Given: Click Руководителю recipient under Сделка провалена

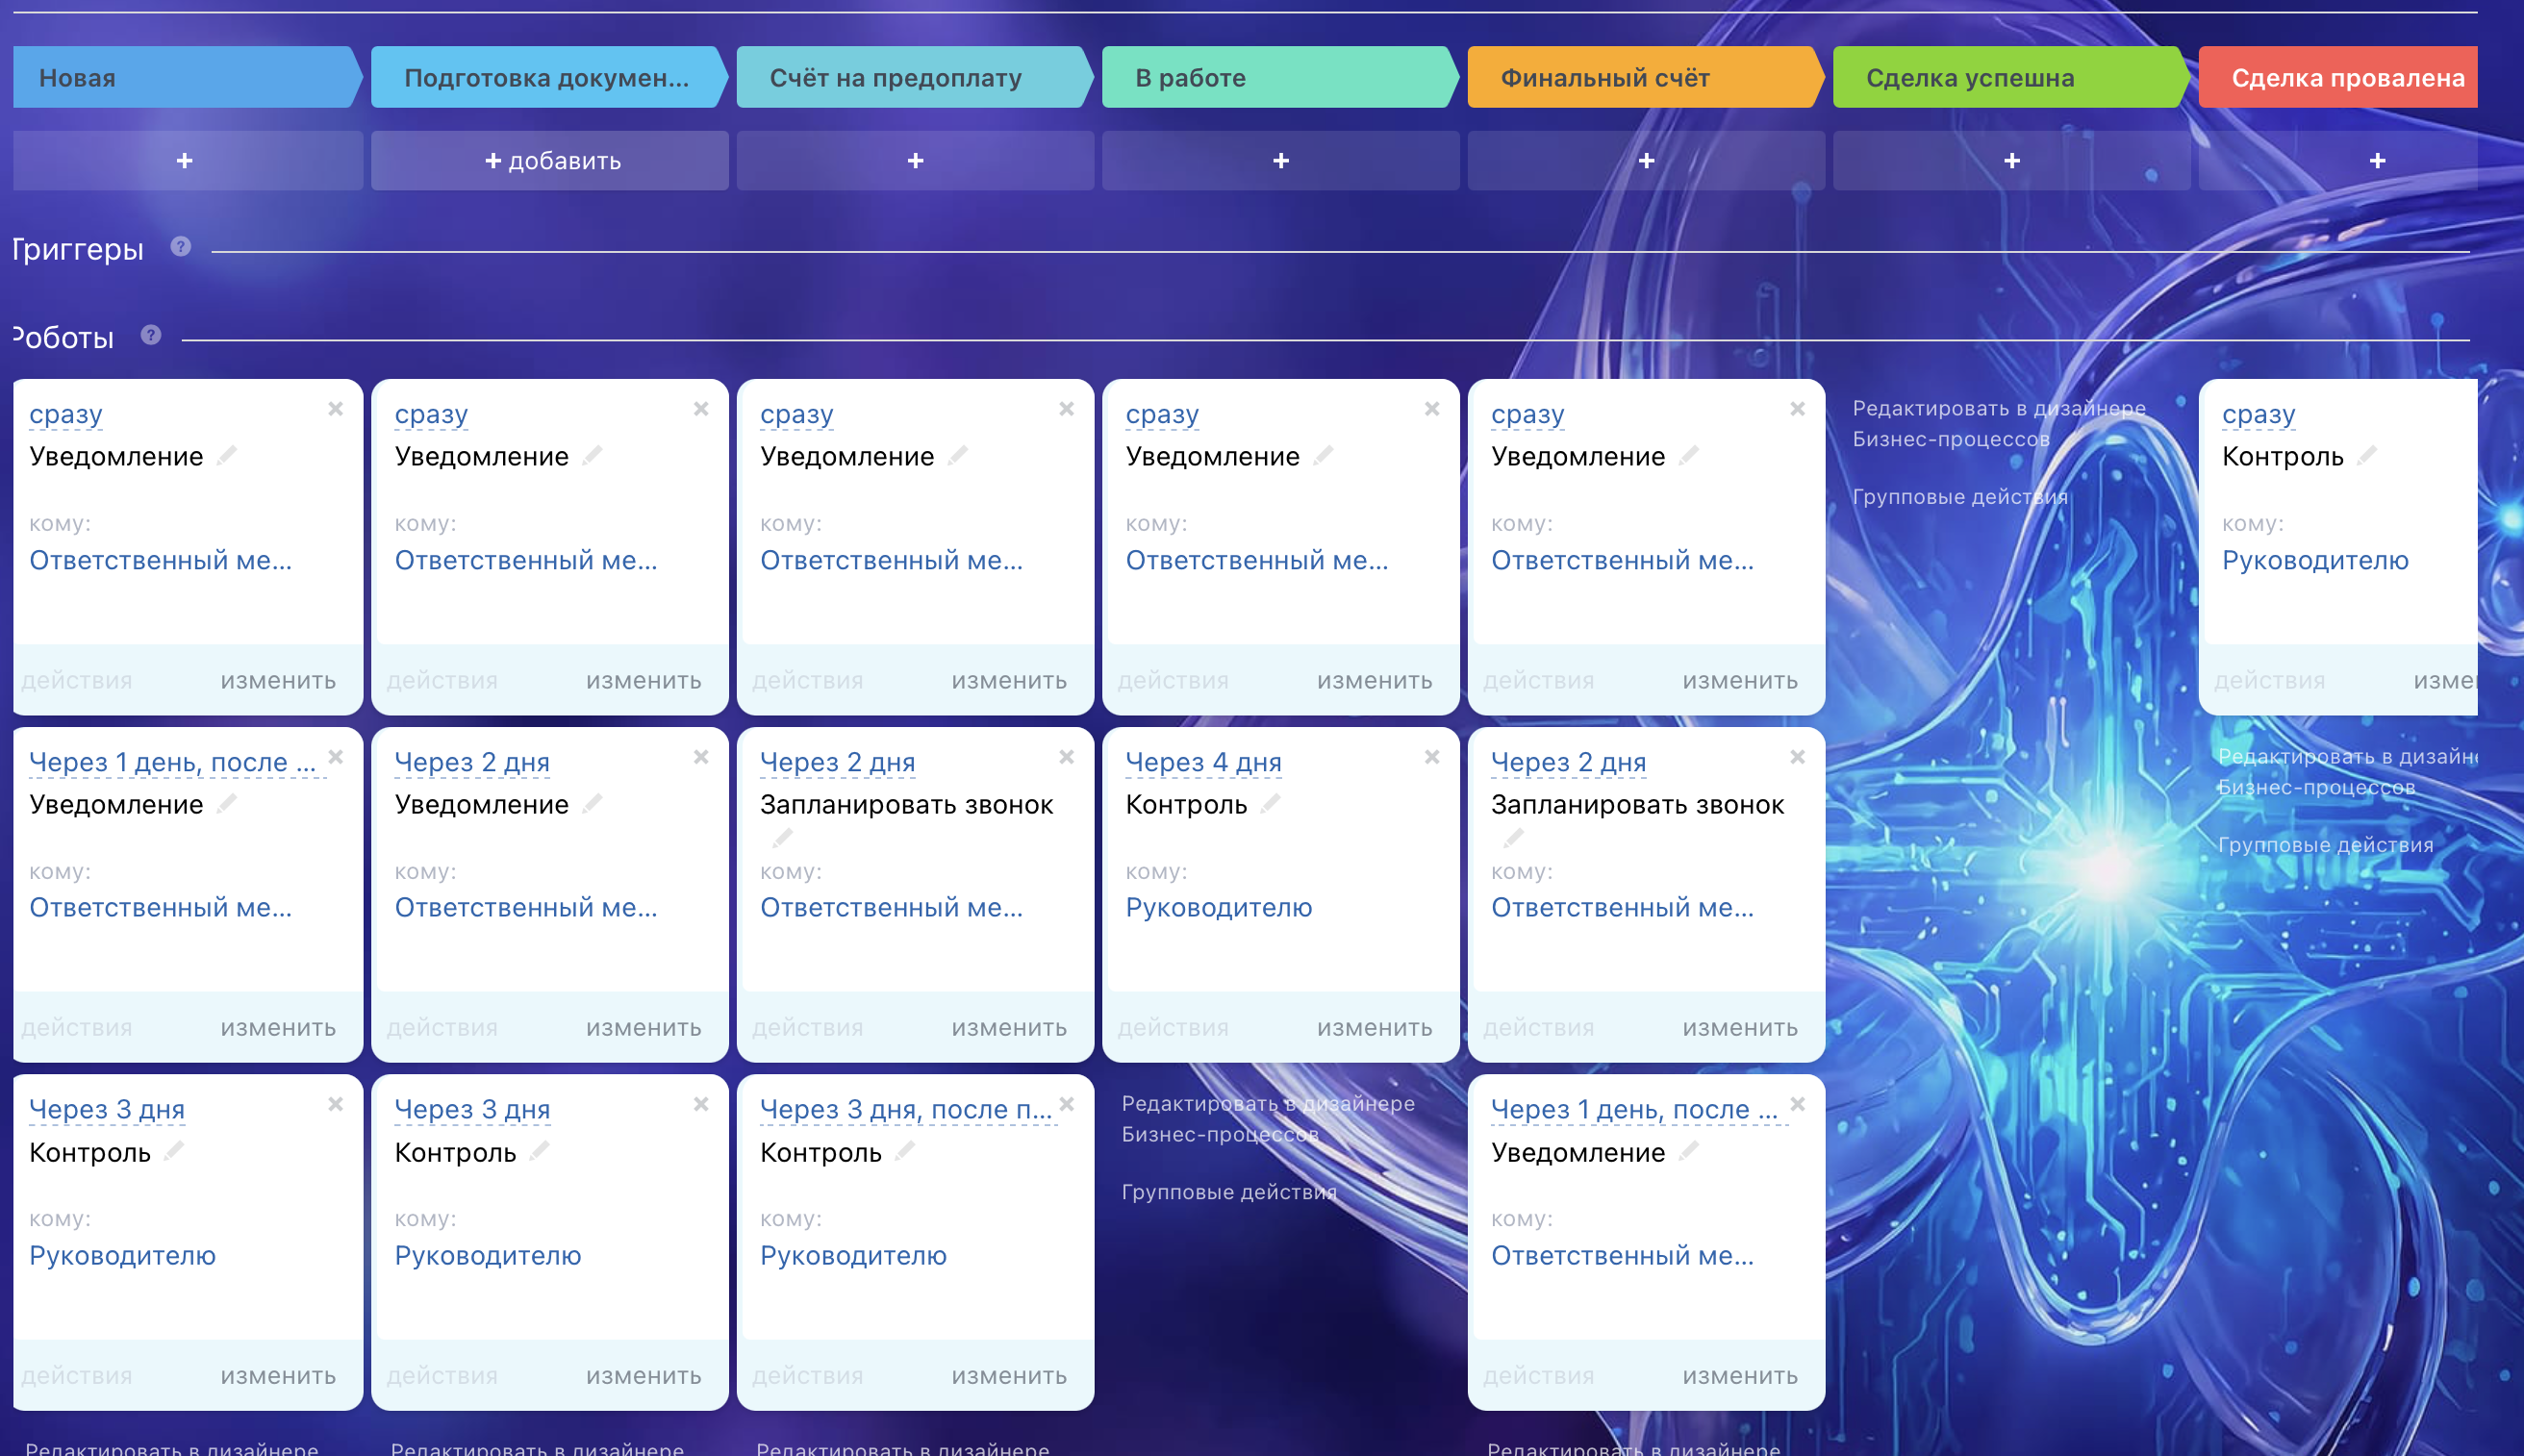Looking at the screenshot, I should (x=2315, y=560).
